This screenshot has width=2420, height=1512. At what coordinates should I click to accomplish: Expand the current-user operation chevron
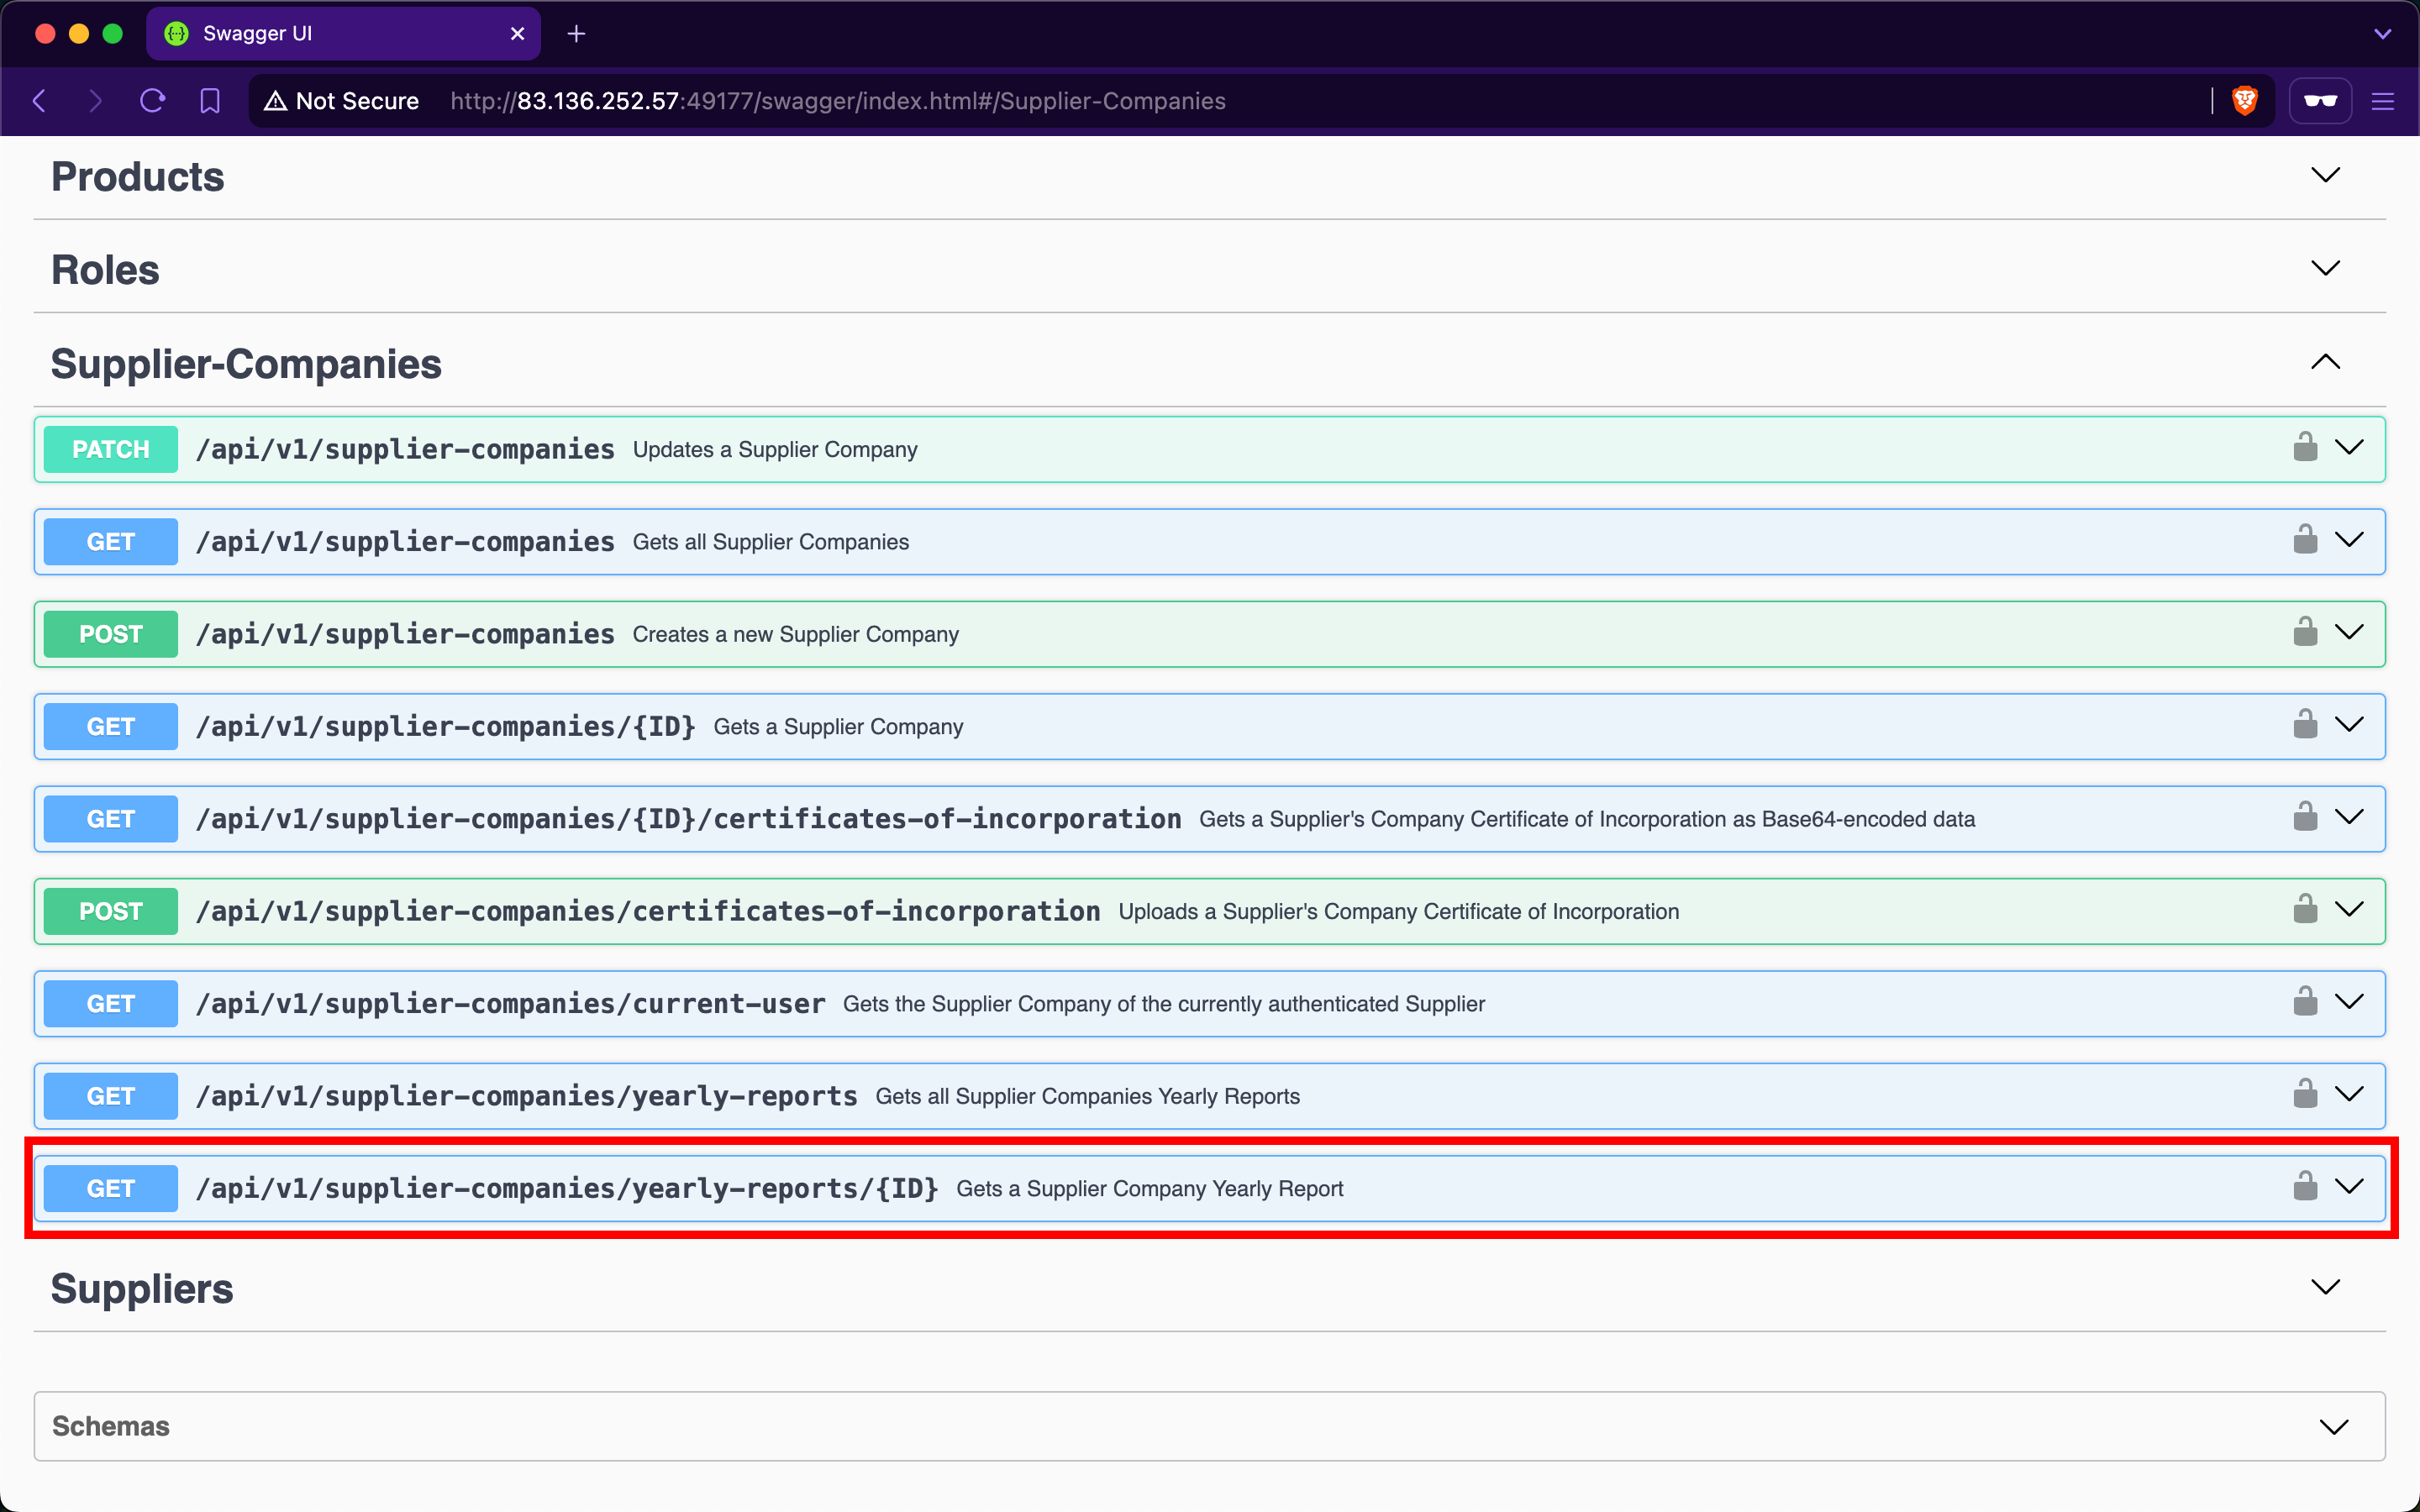tap(2349, 1002)
